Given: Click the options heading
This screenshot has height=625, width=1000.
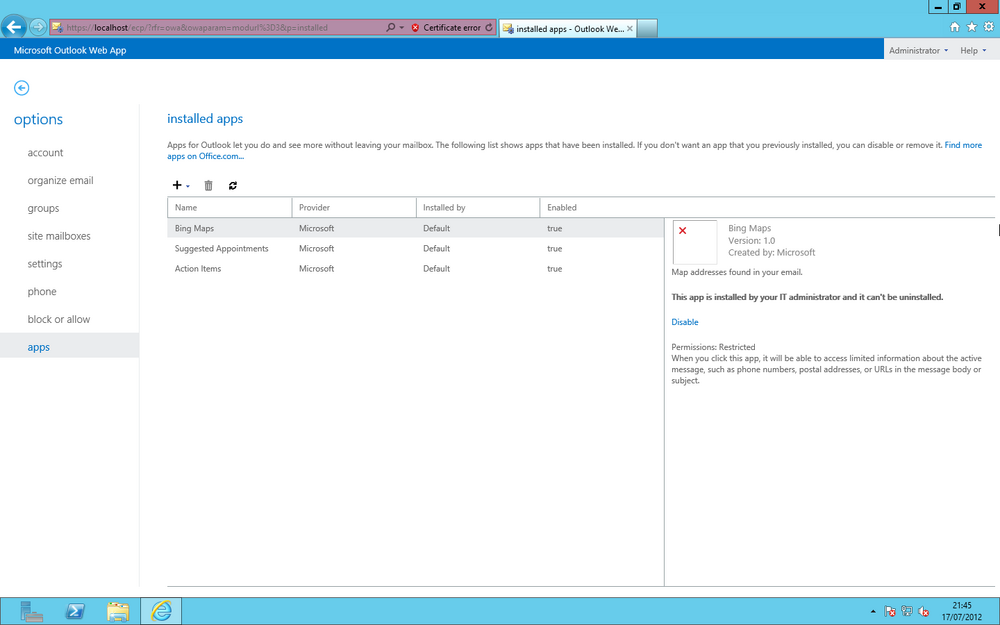Looking at the screenshot, I should [x=38, y=119].
